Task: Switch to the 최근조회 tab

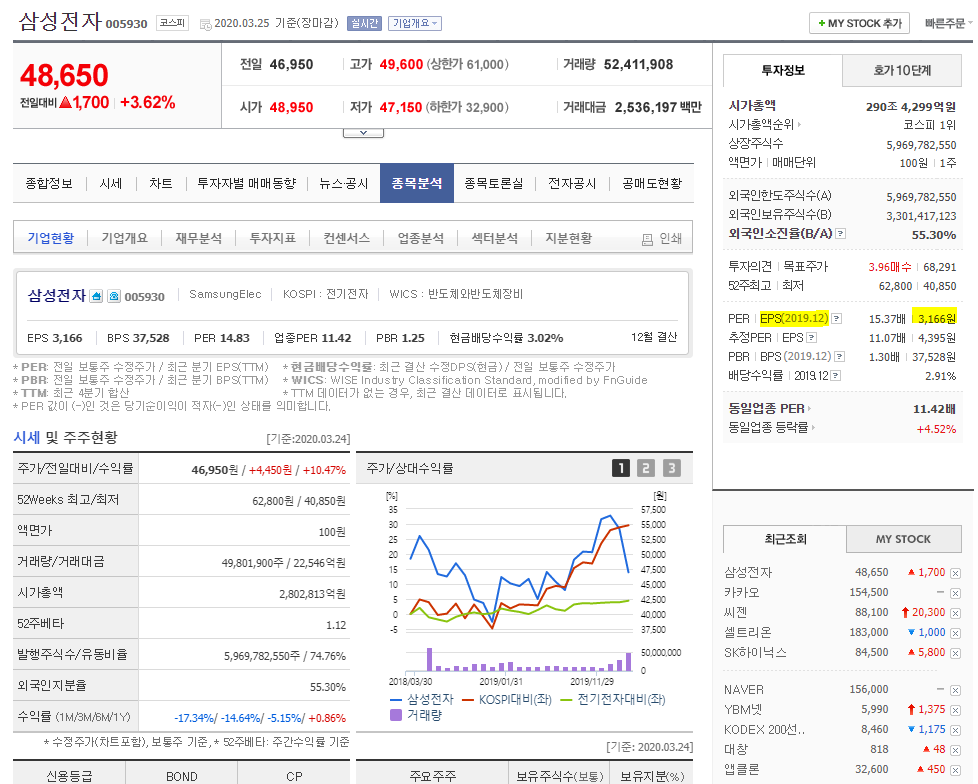Action: pyautogui.click(x=785, y=539)
